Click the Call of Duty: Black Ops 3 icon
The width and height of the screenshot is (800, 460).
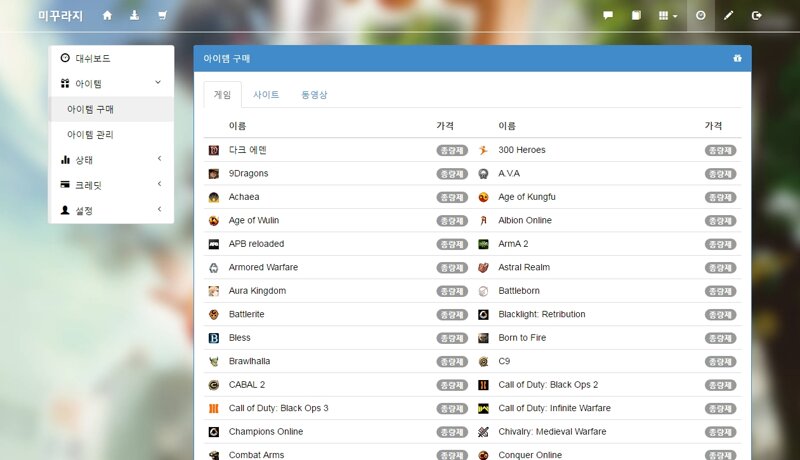tap(214, 408)
